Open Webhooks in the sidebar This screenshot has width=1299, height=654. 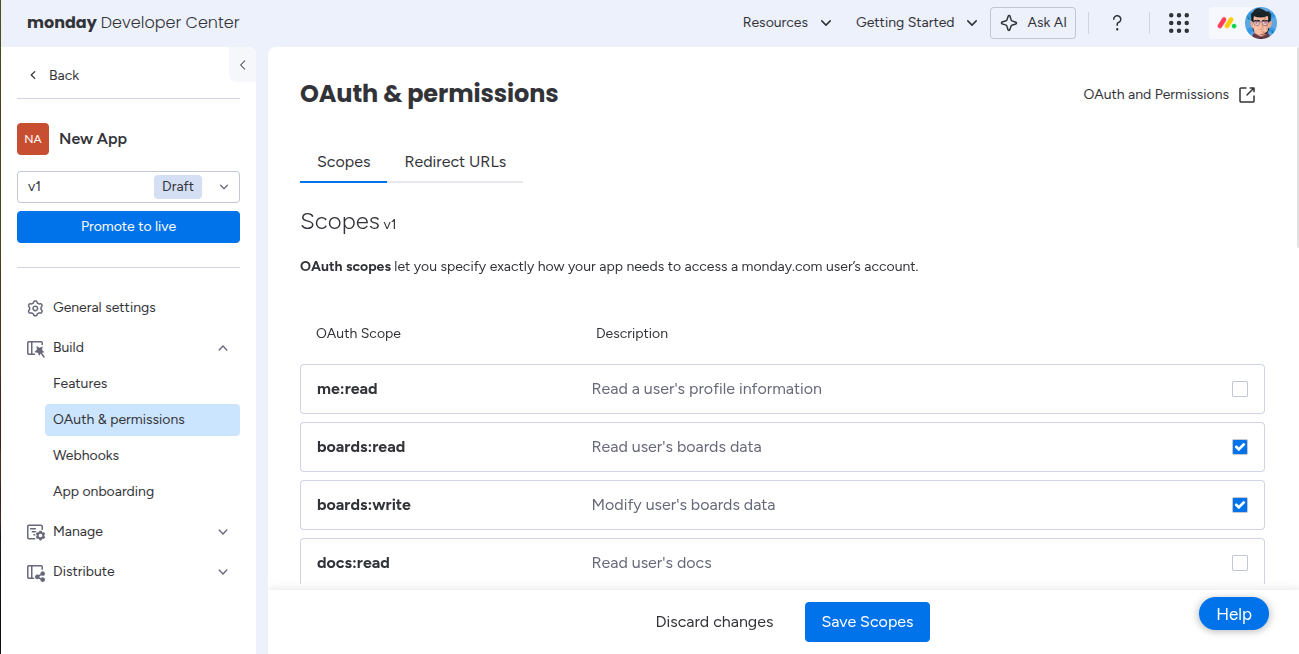[x=86, y=456]
